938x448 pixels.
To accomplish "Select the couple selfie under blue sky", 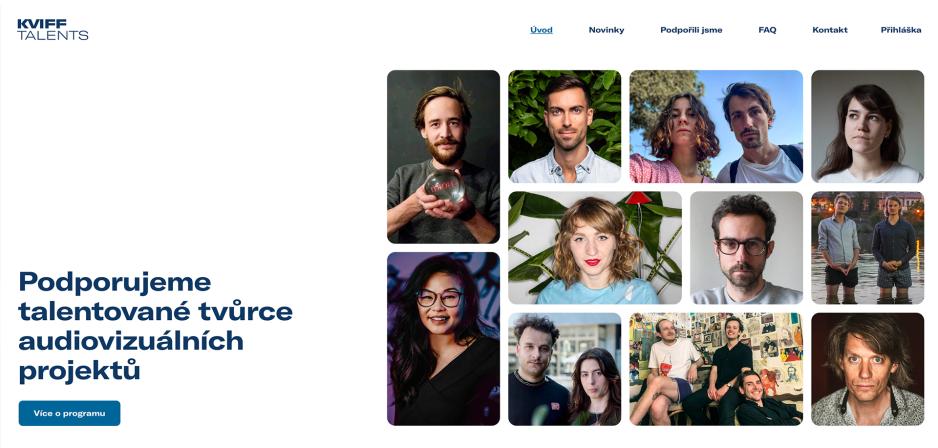I will 716,126.
